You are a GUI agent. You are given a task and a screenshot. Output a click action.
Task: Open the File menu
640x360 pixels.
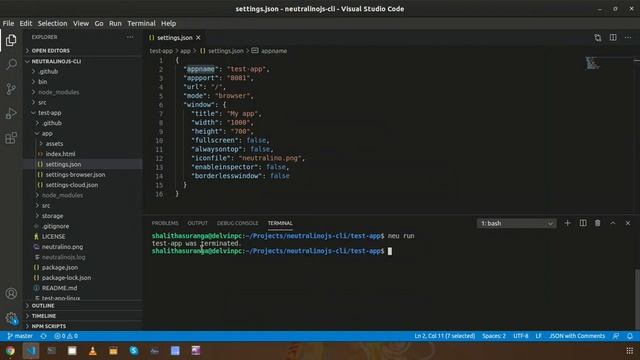tap(8, 23)
